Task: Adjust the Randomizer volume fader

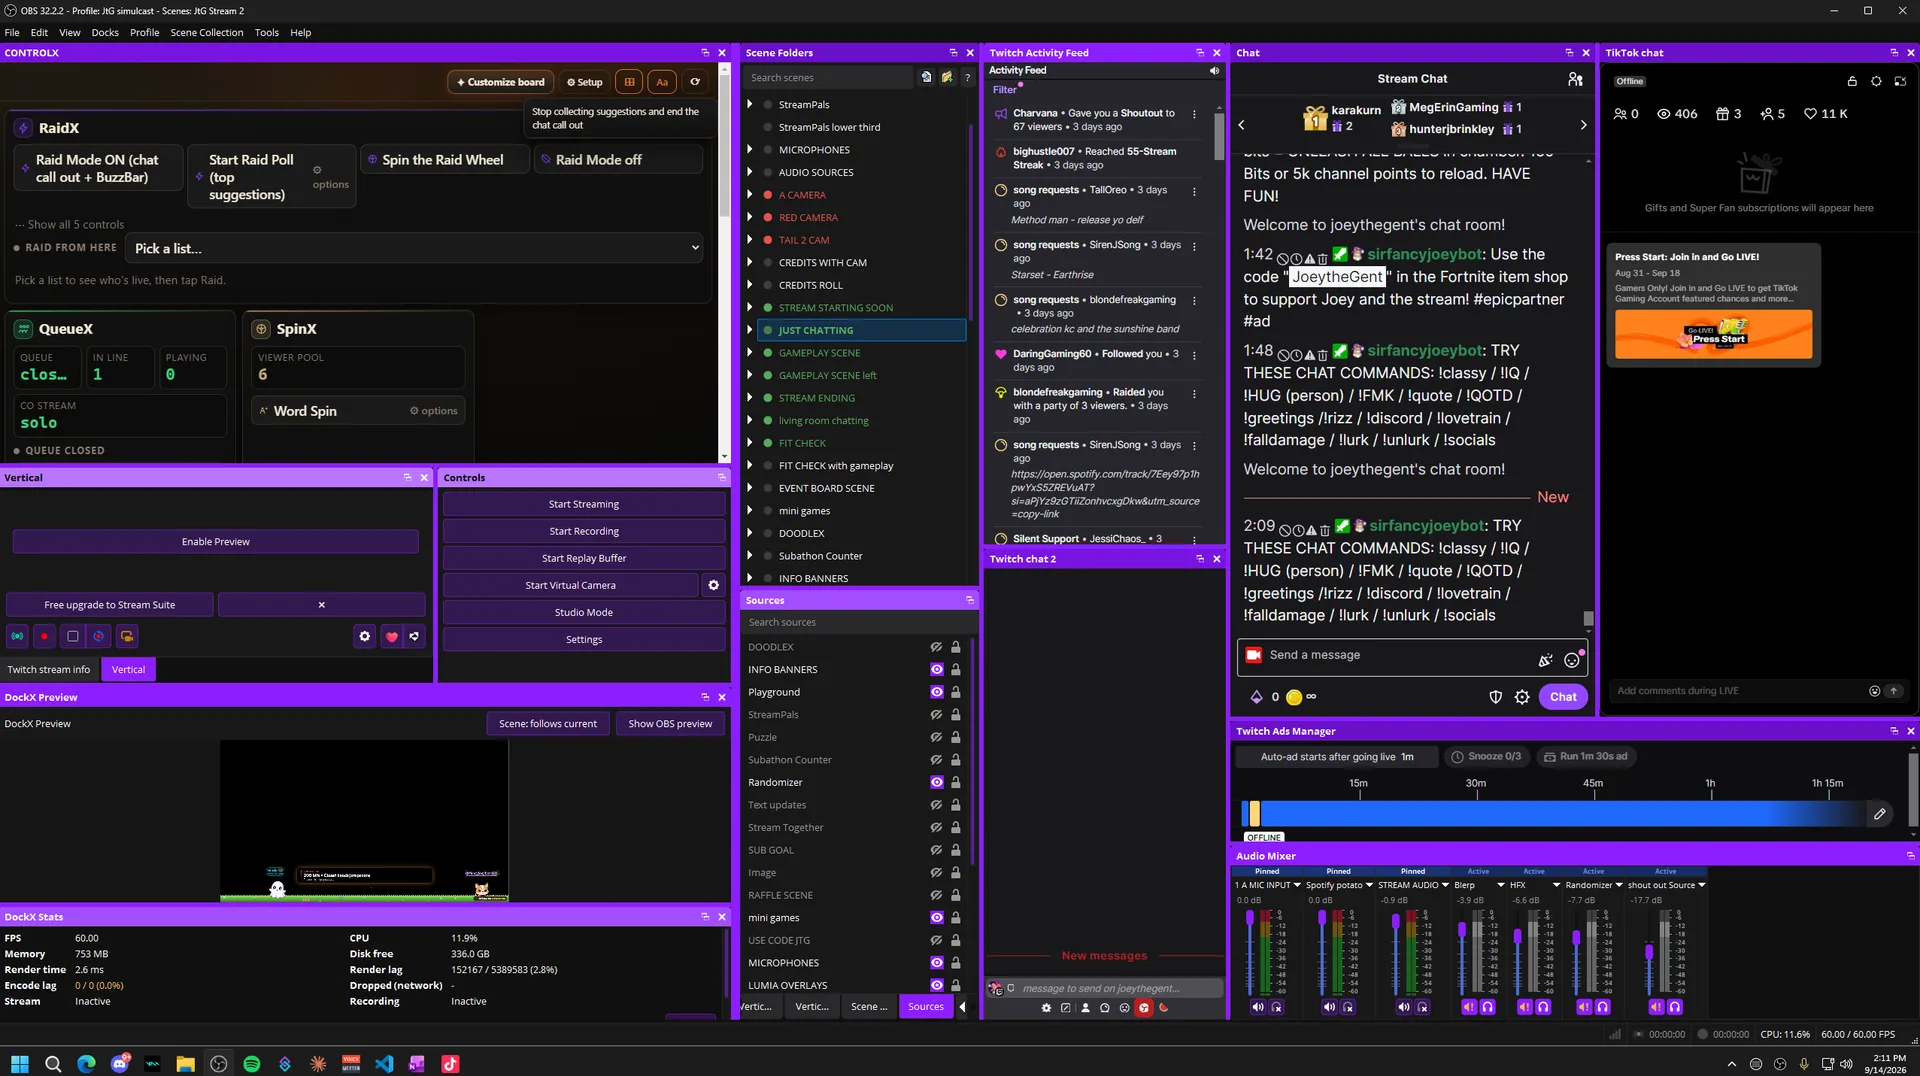Action: point(1577,939)
